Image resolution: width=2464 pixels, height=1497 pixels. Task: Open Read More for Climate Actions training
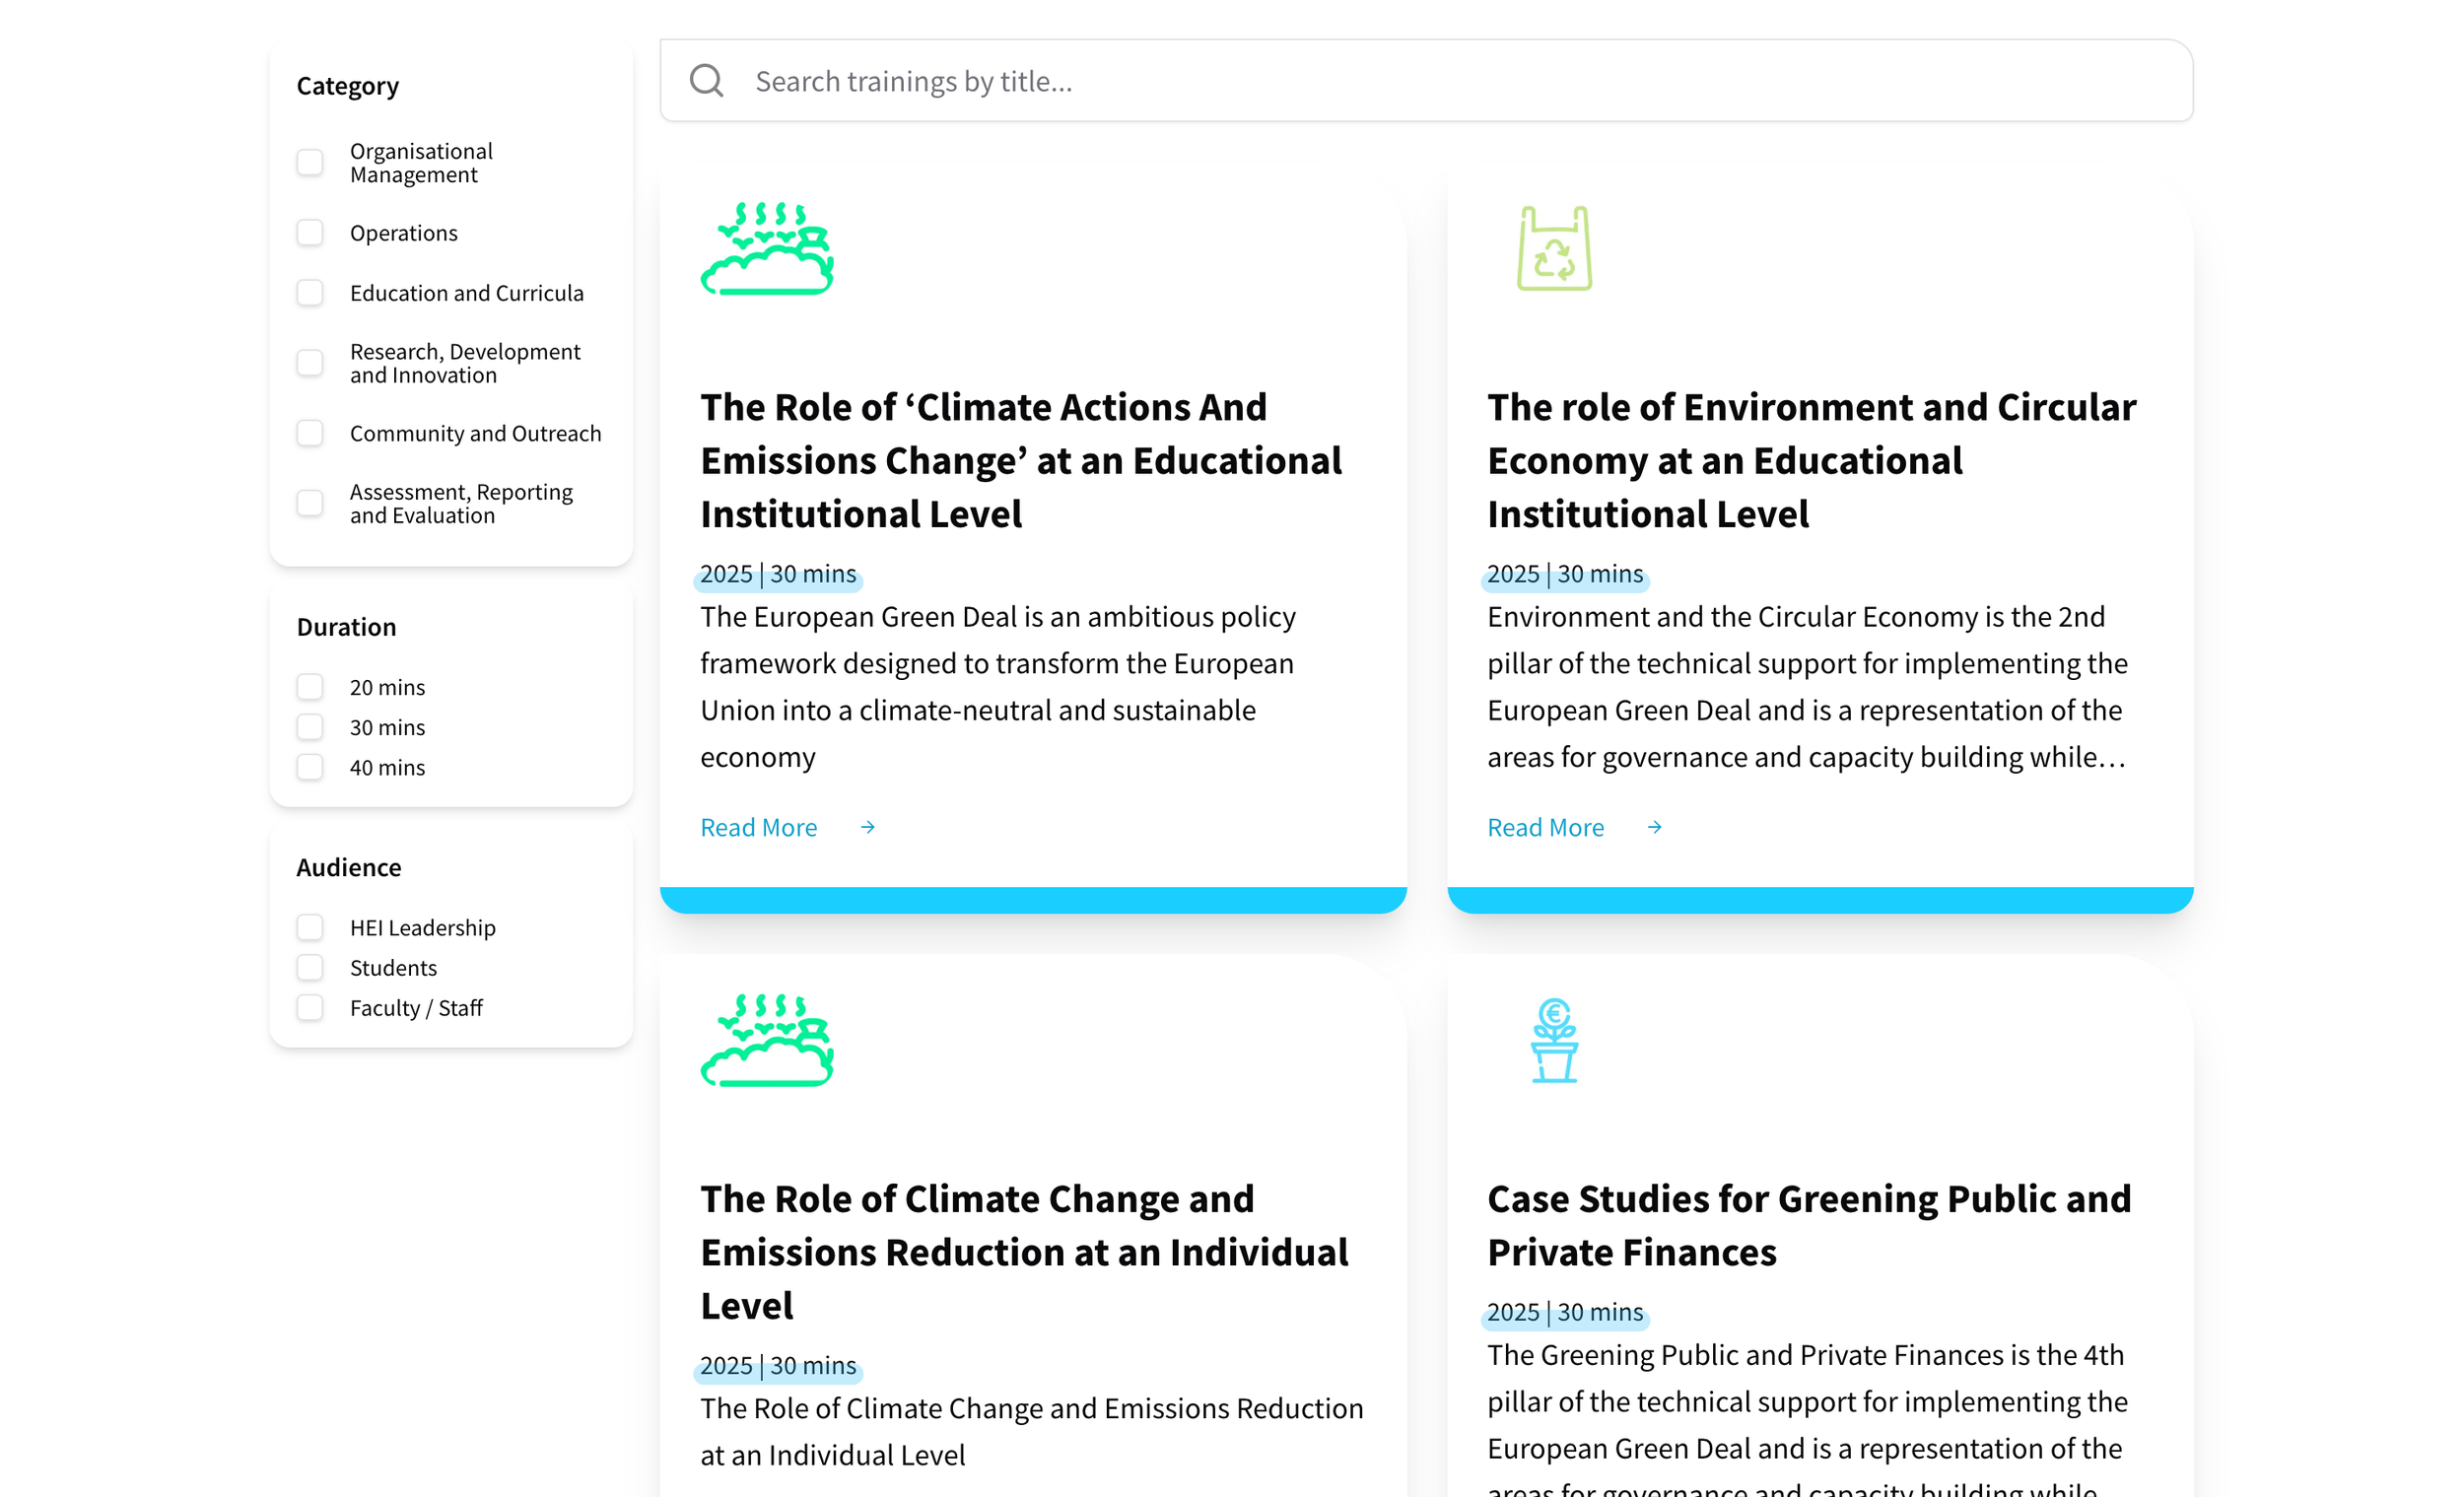[x=758, y=827]
